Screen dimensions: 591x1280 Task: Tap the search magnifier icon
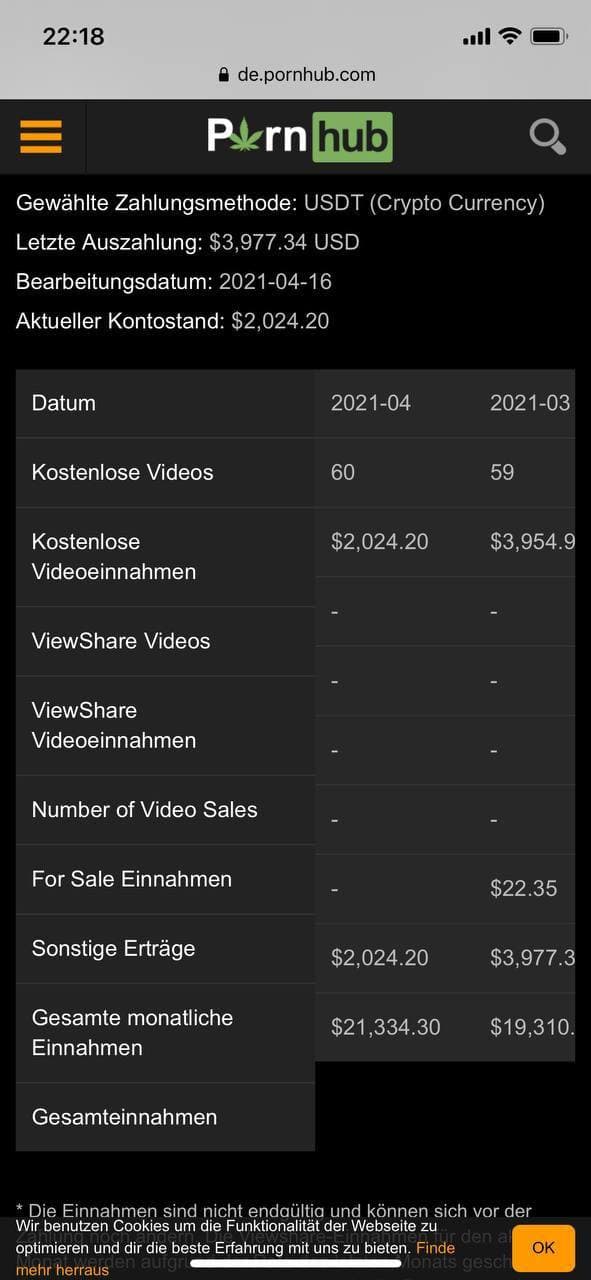click(548, 136)
